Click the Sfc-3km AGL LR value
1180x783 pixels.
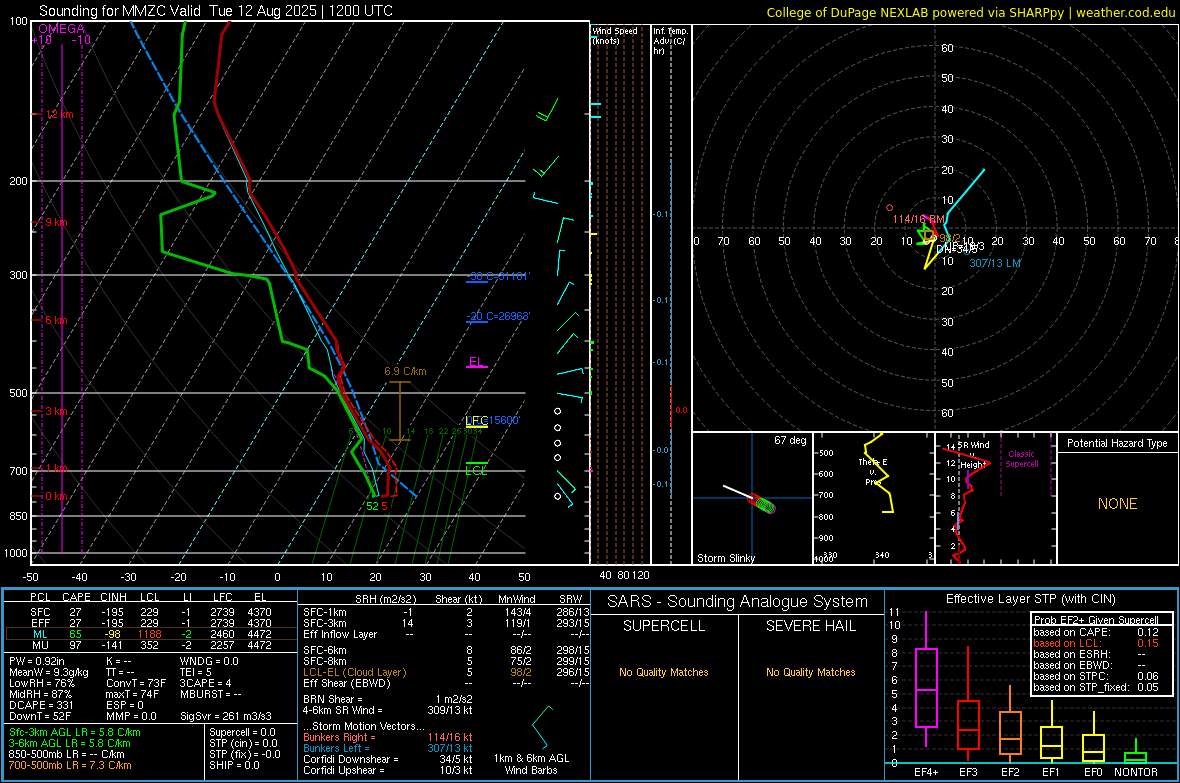(75, 732)
